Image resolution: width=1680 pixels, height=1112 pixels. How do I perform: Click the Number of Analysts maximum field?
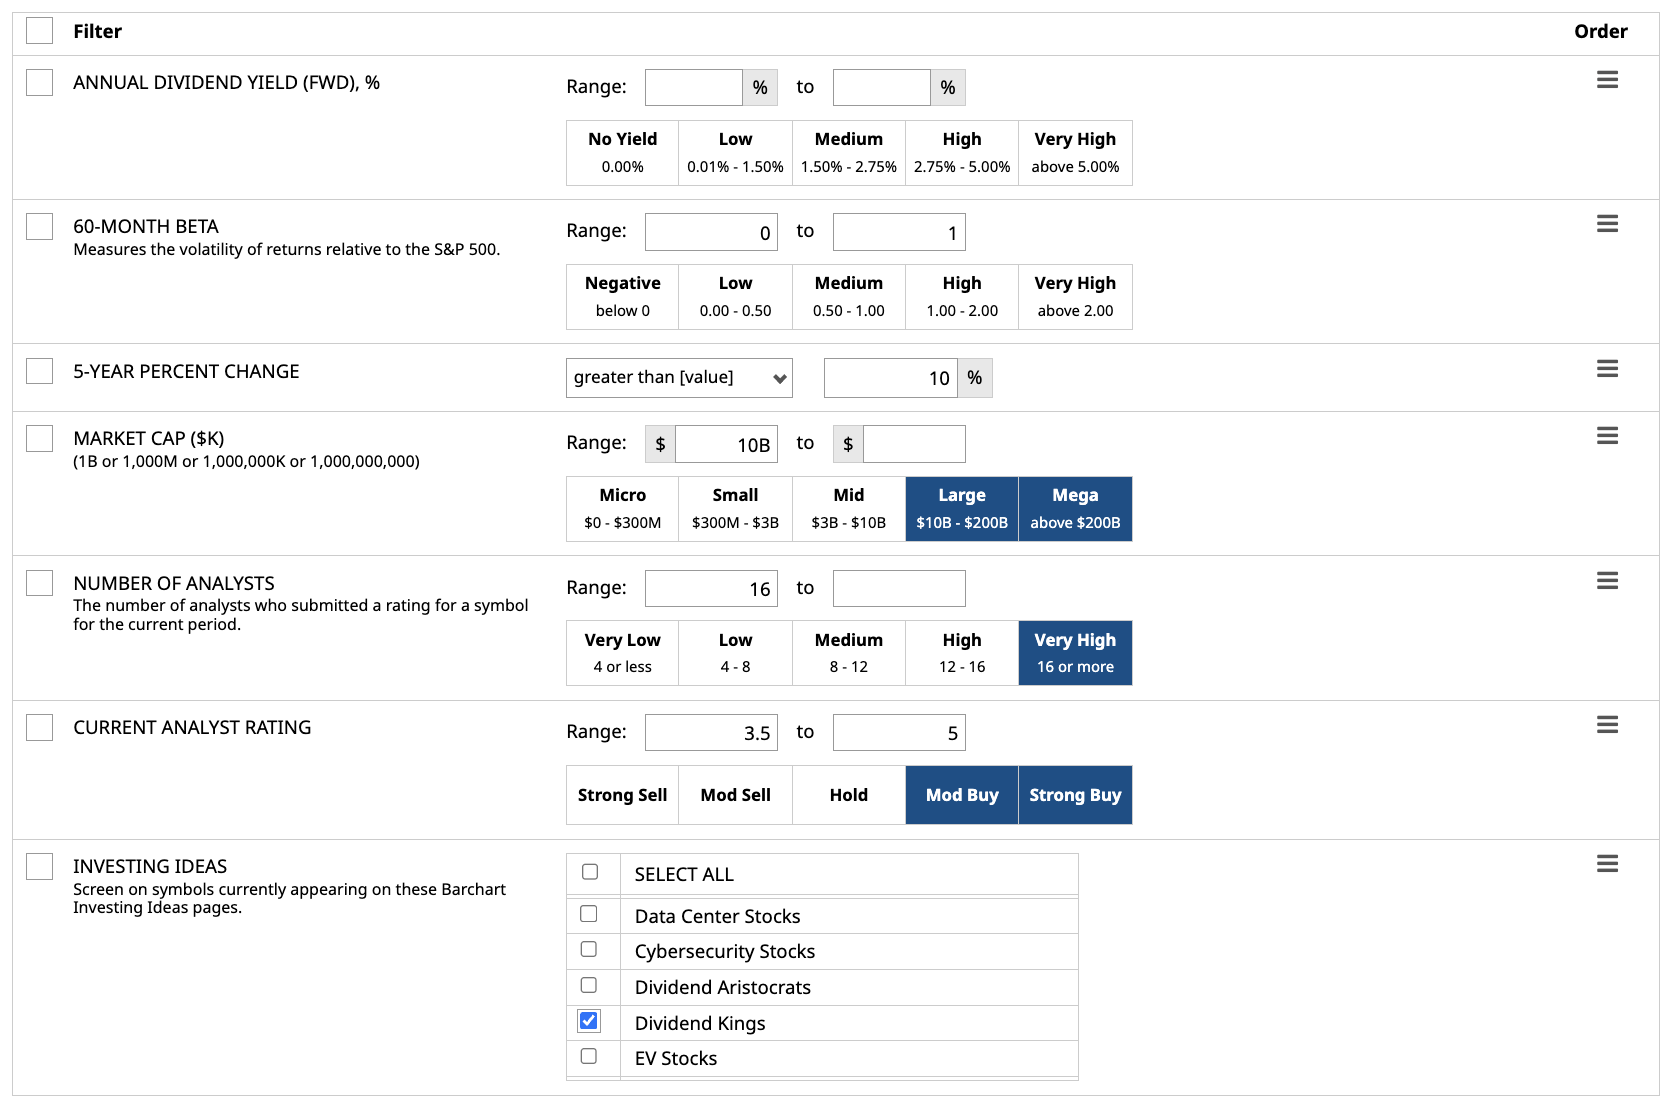(899, 588)
